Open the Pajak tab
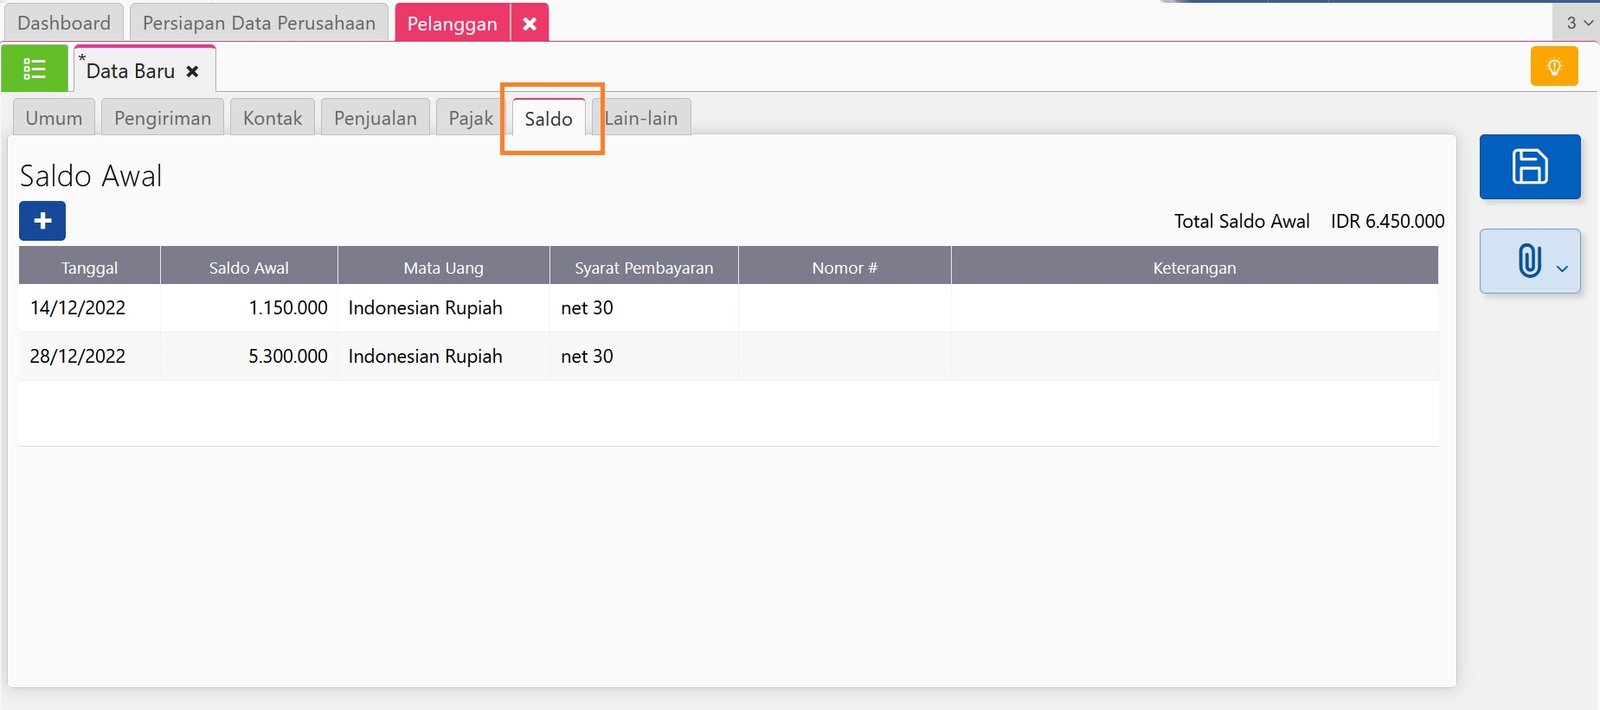The width and height of the screenshot is (1600, 710). click(470, 118)
